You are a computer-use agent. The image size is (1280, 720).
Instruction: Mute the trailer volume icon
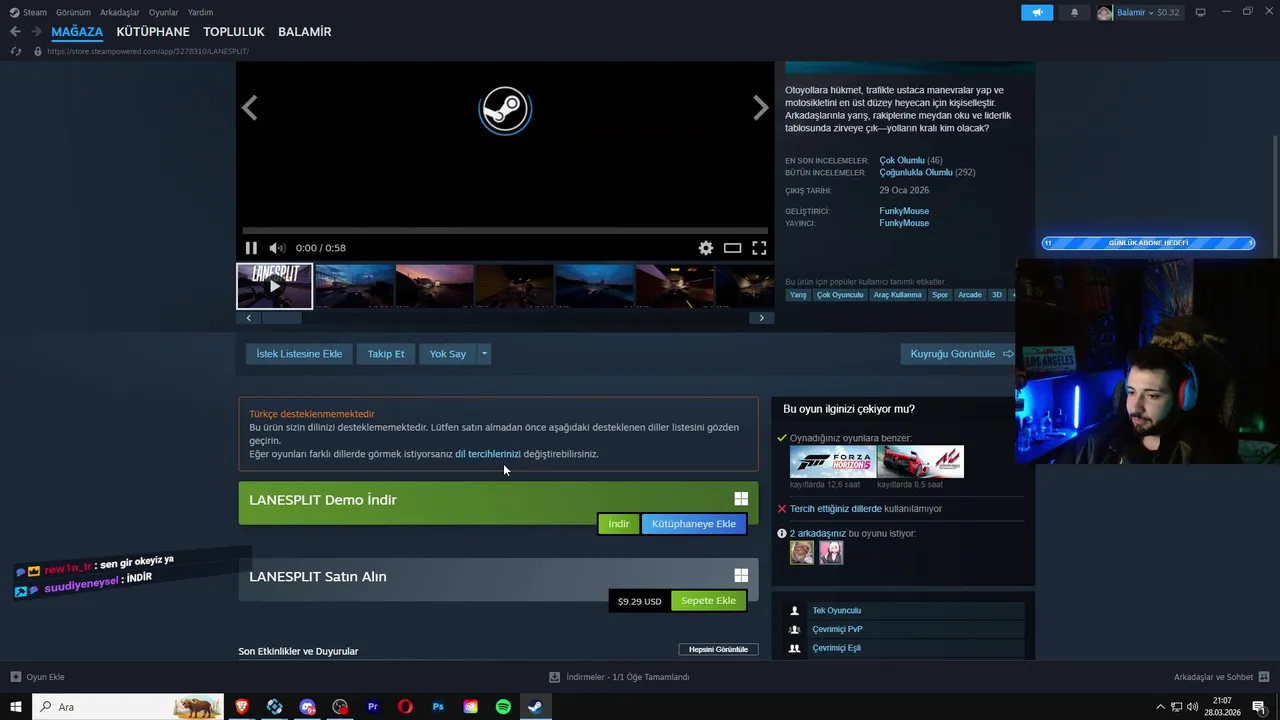pos(277,248)
